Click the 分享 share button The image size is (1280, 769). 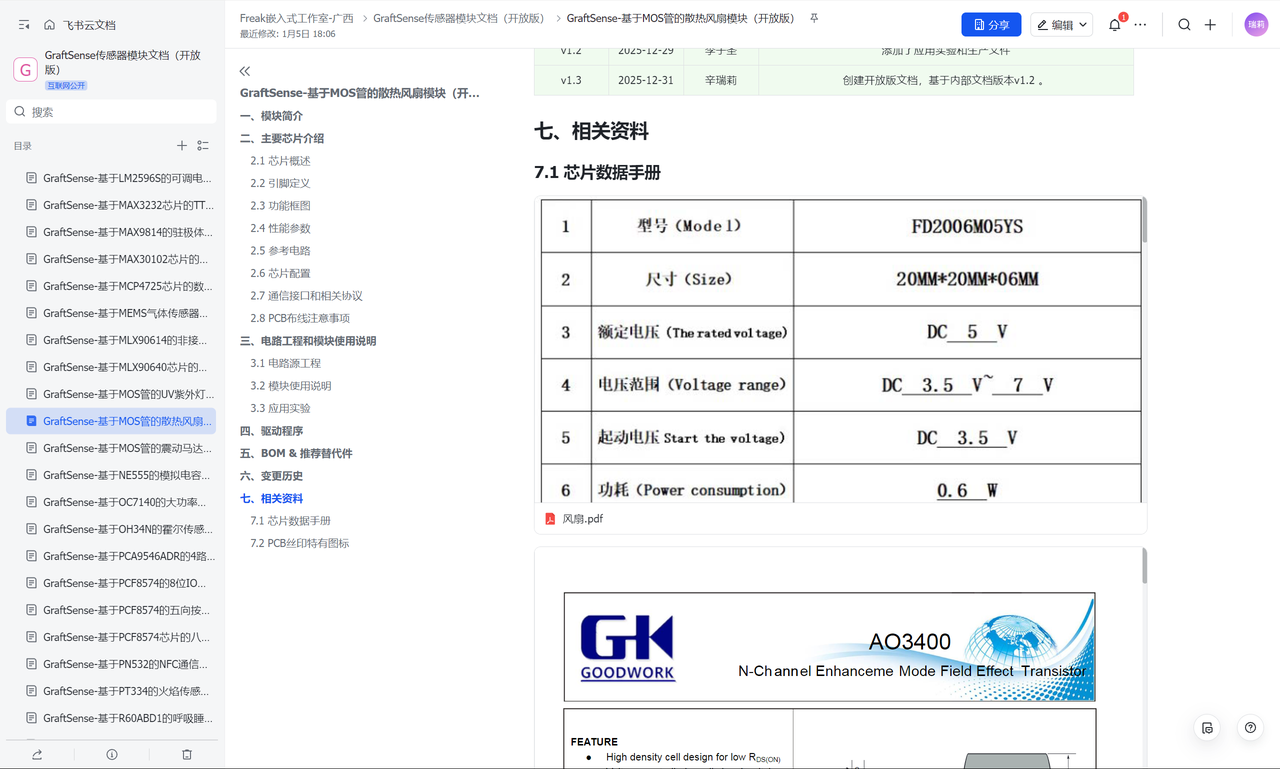[991, 25]
